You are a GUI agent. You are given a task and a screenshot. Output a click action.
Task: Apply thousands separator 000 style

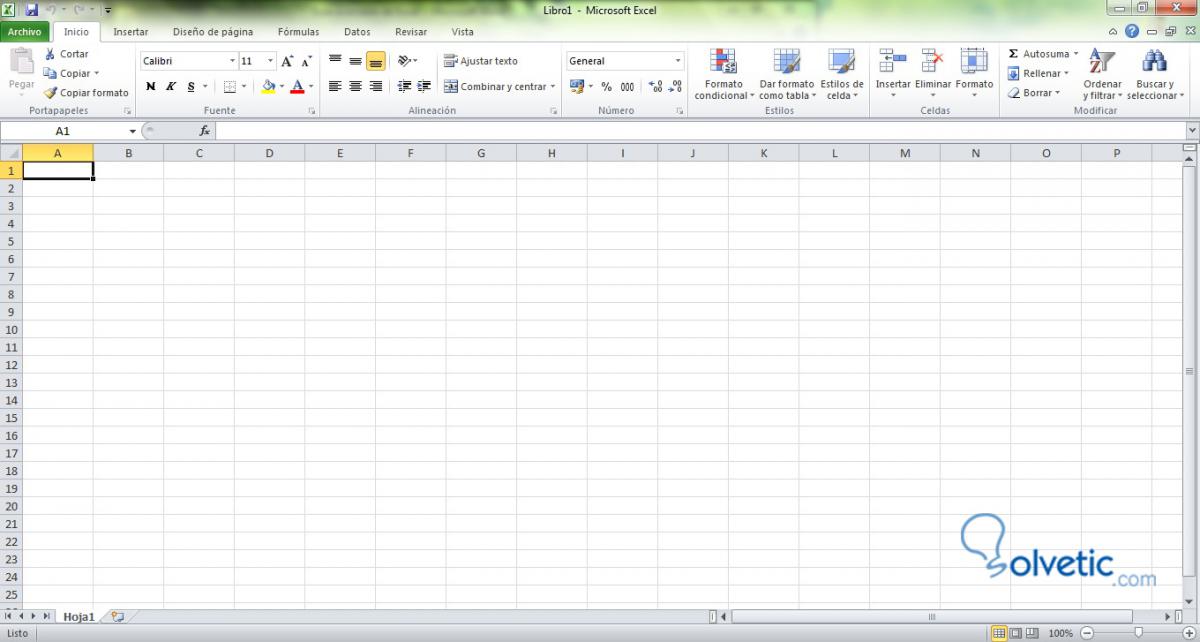pyautogui.click(x=627, y=87)
